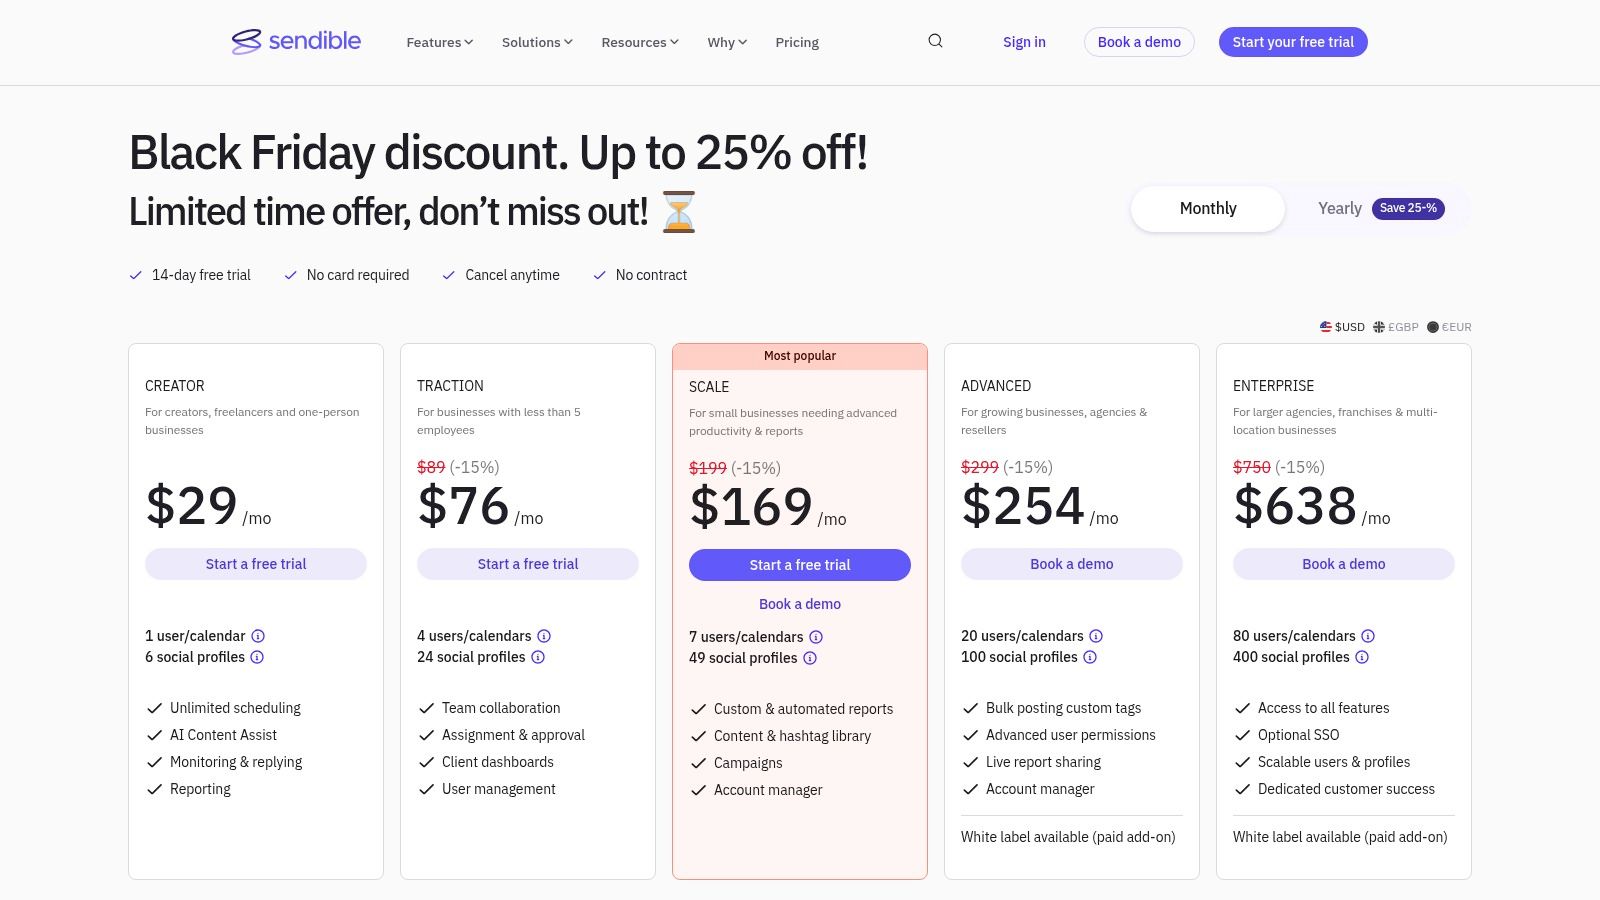Open the Why menu item

pos(726,42)
